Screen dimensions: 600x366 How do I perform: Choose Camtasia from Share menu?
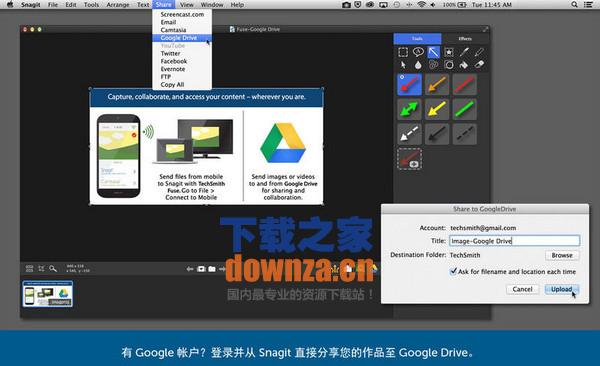pyautogui.click(x=182, y=30)
